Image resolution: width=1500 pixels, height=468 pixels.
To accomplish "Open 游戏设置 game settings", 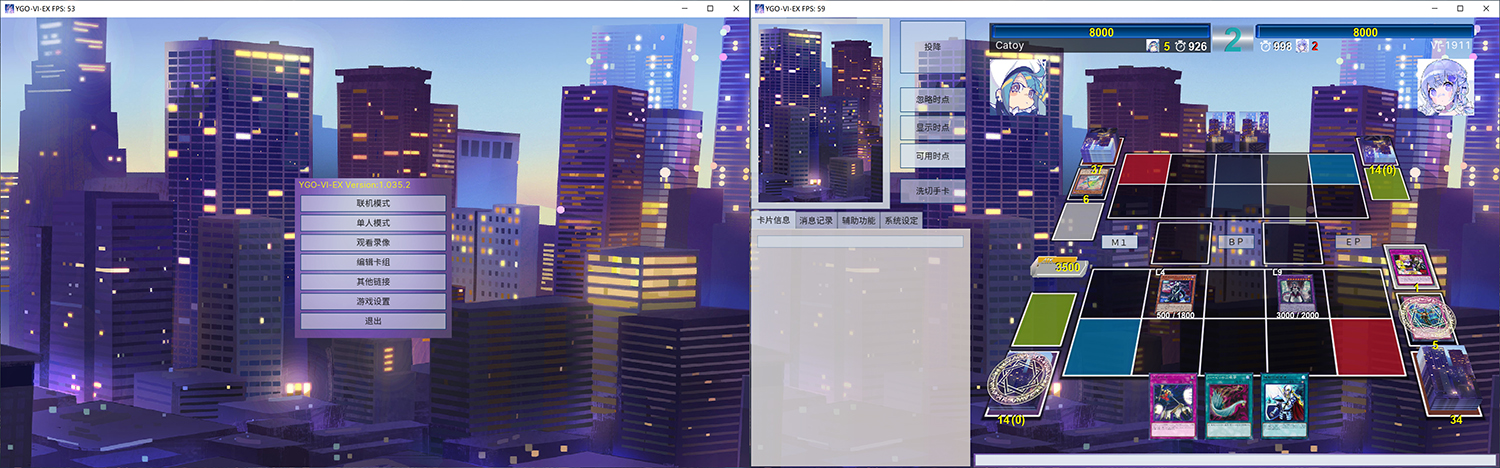I will (373, 301).
